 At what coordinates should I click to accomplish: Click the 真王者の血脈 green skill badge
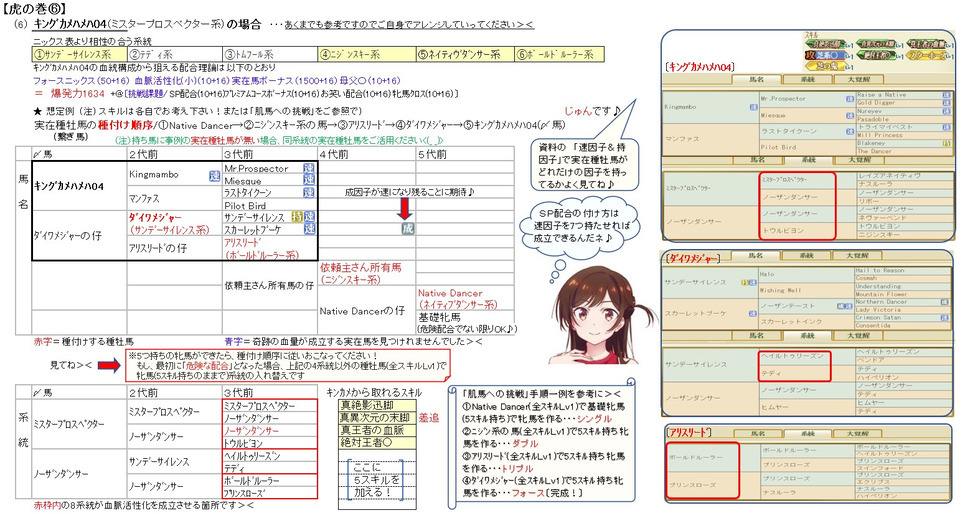[926, 44]
